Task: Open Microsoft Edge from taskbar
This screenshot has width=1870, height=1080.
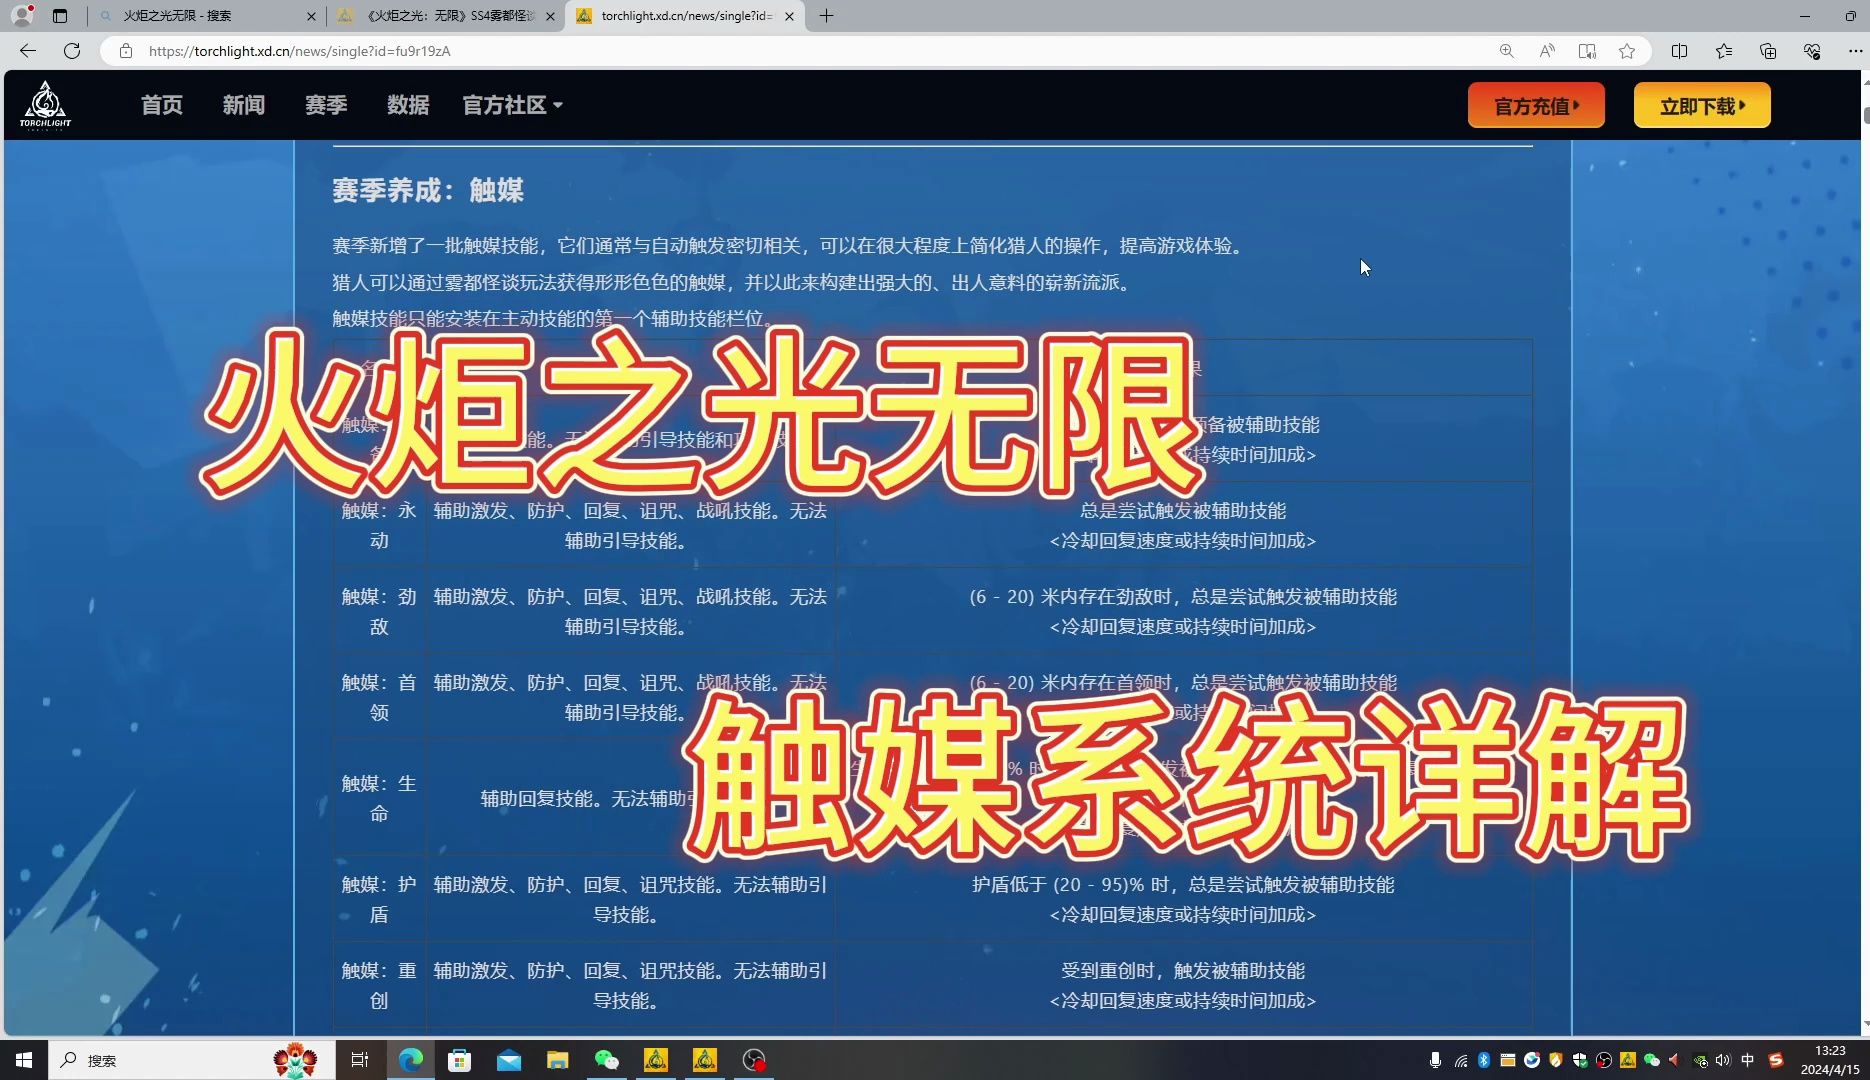Action: click(x=411, y=1060)
